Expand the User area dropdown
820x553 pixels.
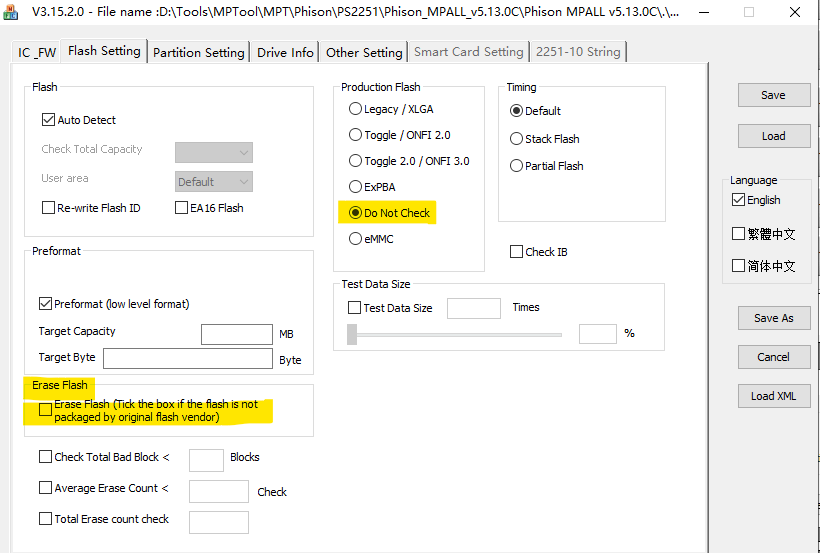(213, 182)
